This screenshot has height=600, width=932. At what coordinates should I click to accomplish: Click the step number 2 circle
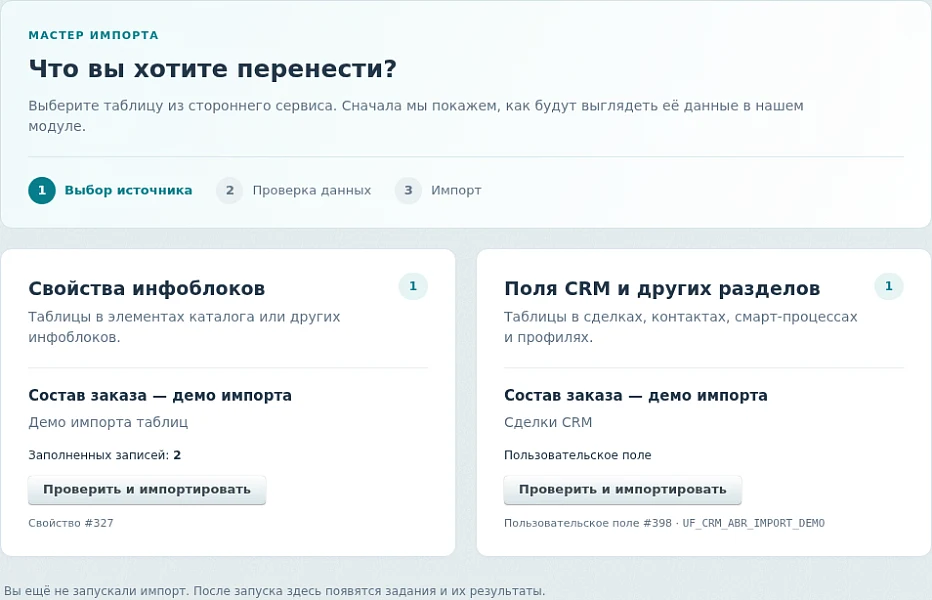point(229,190)
